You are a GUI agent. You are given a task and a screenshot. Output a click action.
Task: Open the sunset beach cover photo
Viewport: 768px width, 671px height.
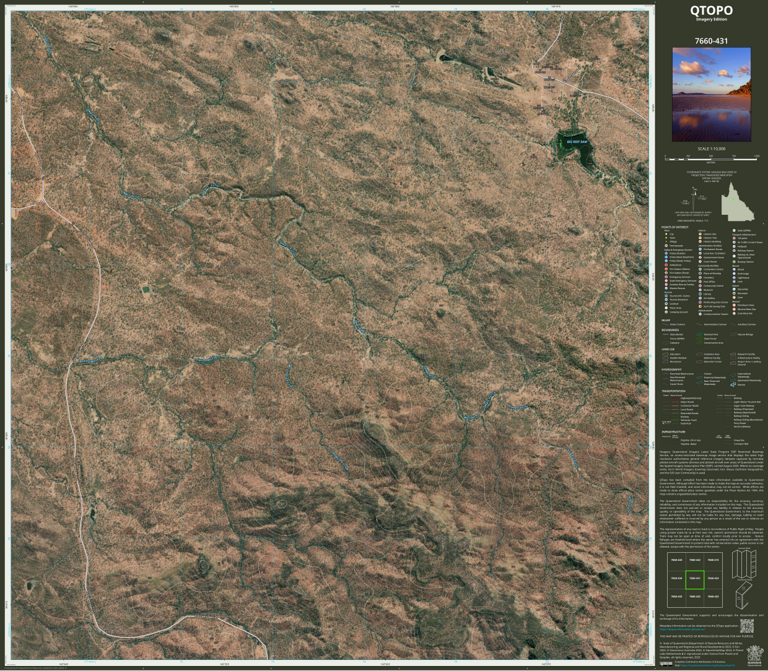click(712, 95)
